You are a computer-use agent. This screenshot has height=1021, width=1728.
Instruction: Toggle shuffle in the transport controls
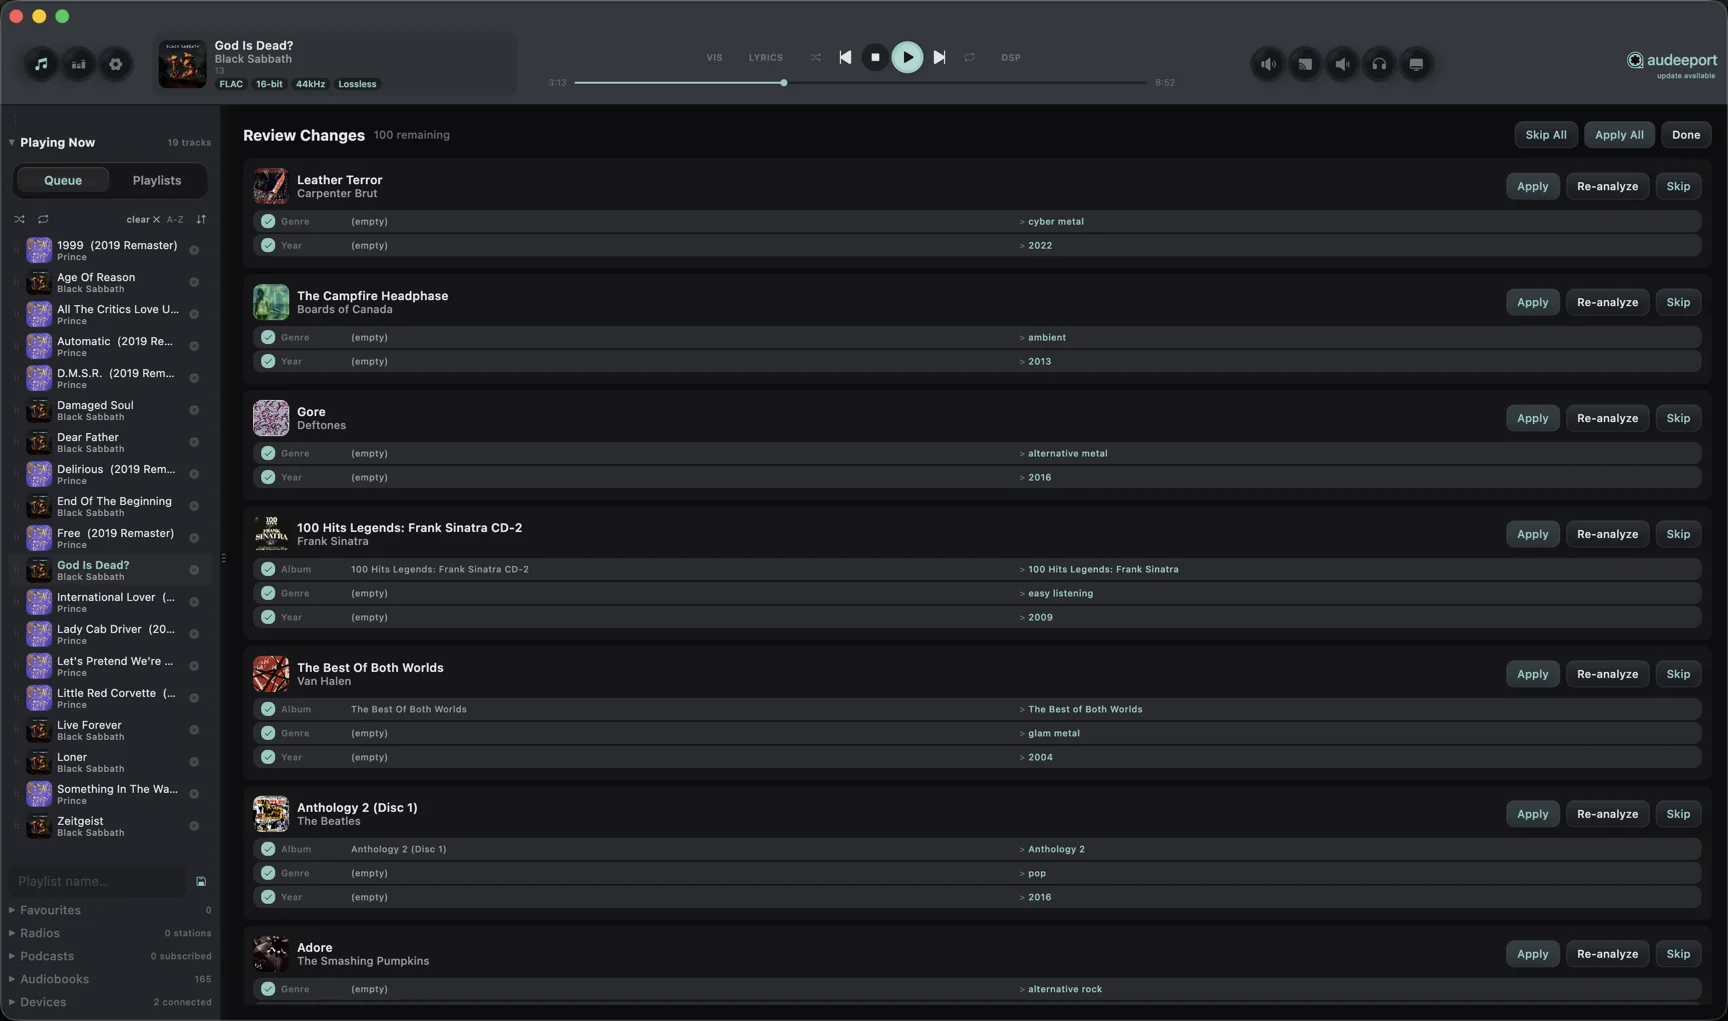(816, 57)
